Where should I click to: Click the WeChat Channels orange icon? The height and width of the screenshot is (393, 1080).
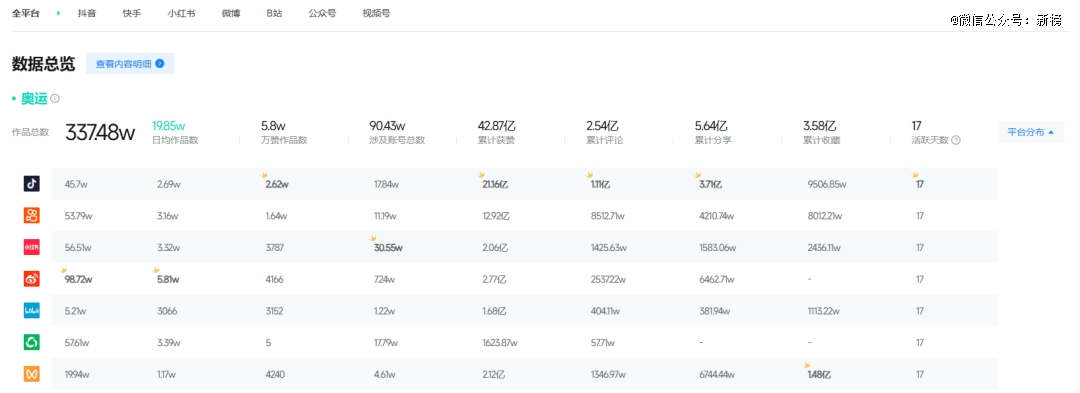(x=32, y=374)
